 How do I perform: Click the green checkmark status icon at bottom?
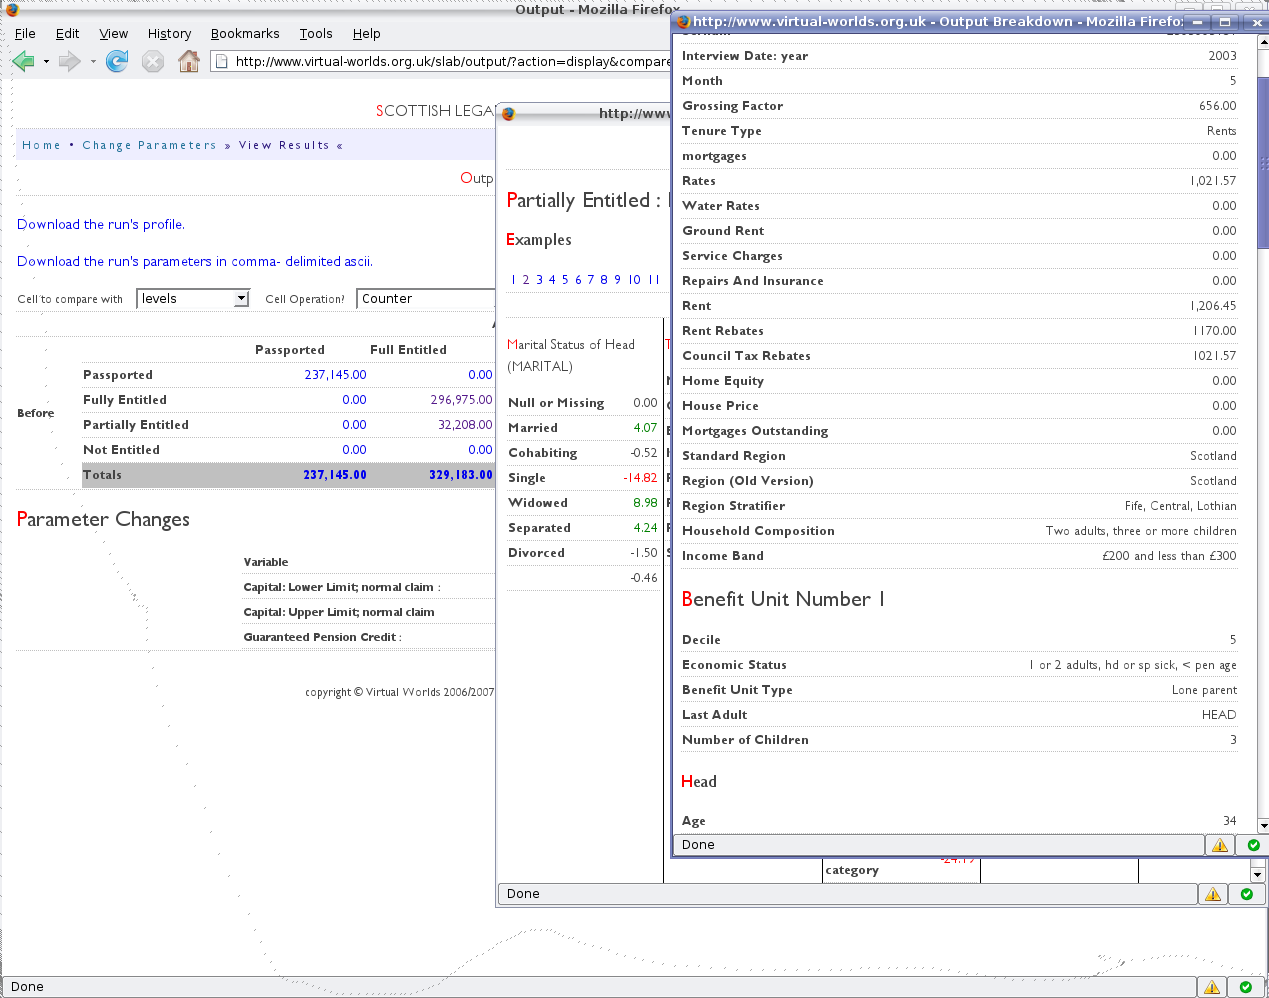[x=1247, y=986]
